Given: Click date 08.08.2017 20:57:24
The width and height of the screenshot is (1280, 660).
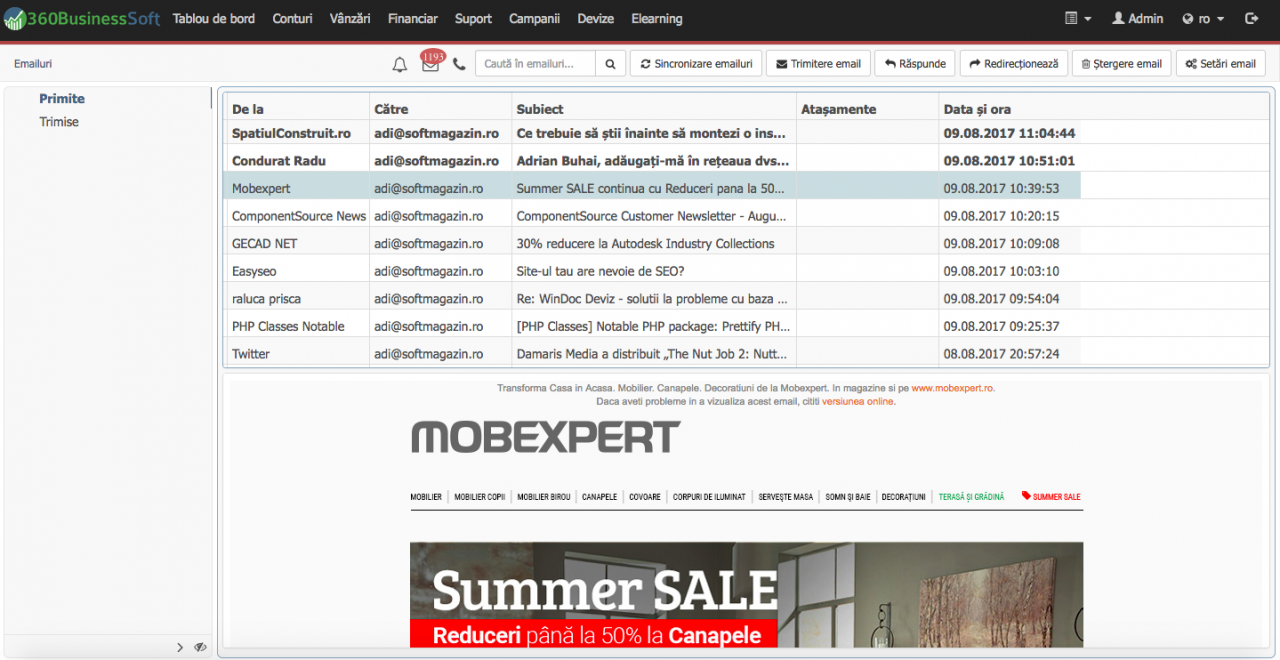Looking at the screenshot, I should (x=1001, y=354).
